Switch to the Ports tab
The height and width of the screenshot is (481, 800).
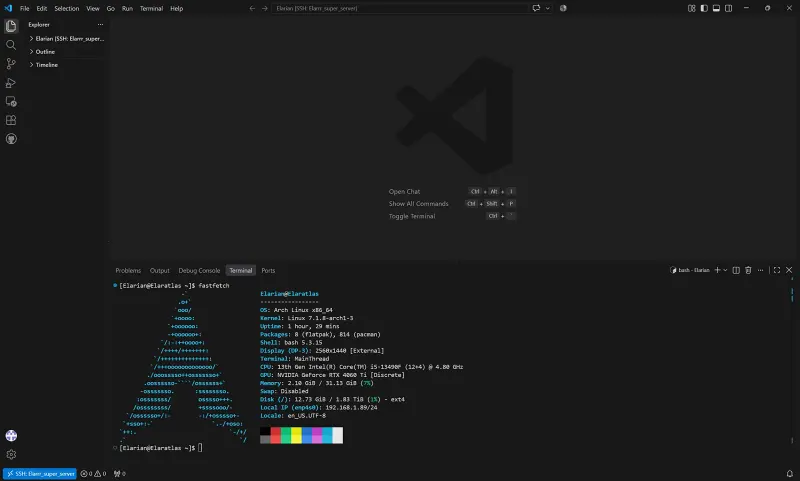[x=268, y=270]
